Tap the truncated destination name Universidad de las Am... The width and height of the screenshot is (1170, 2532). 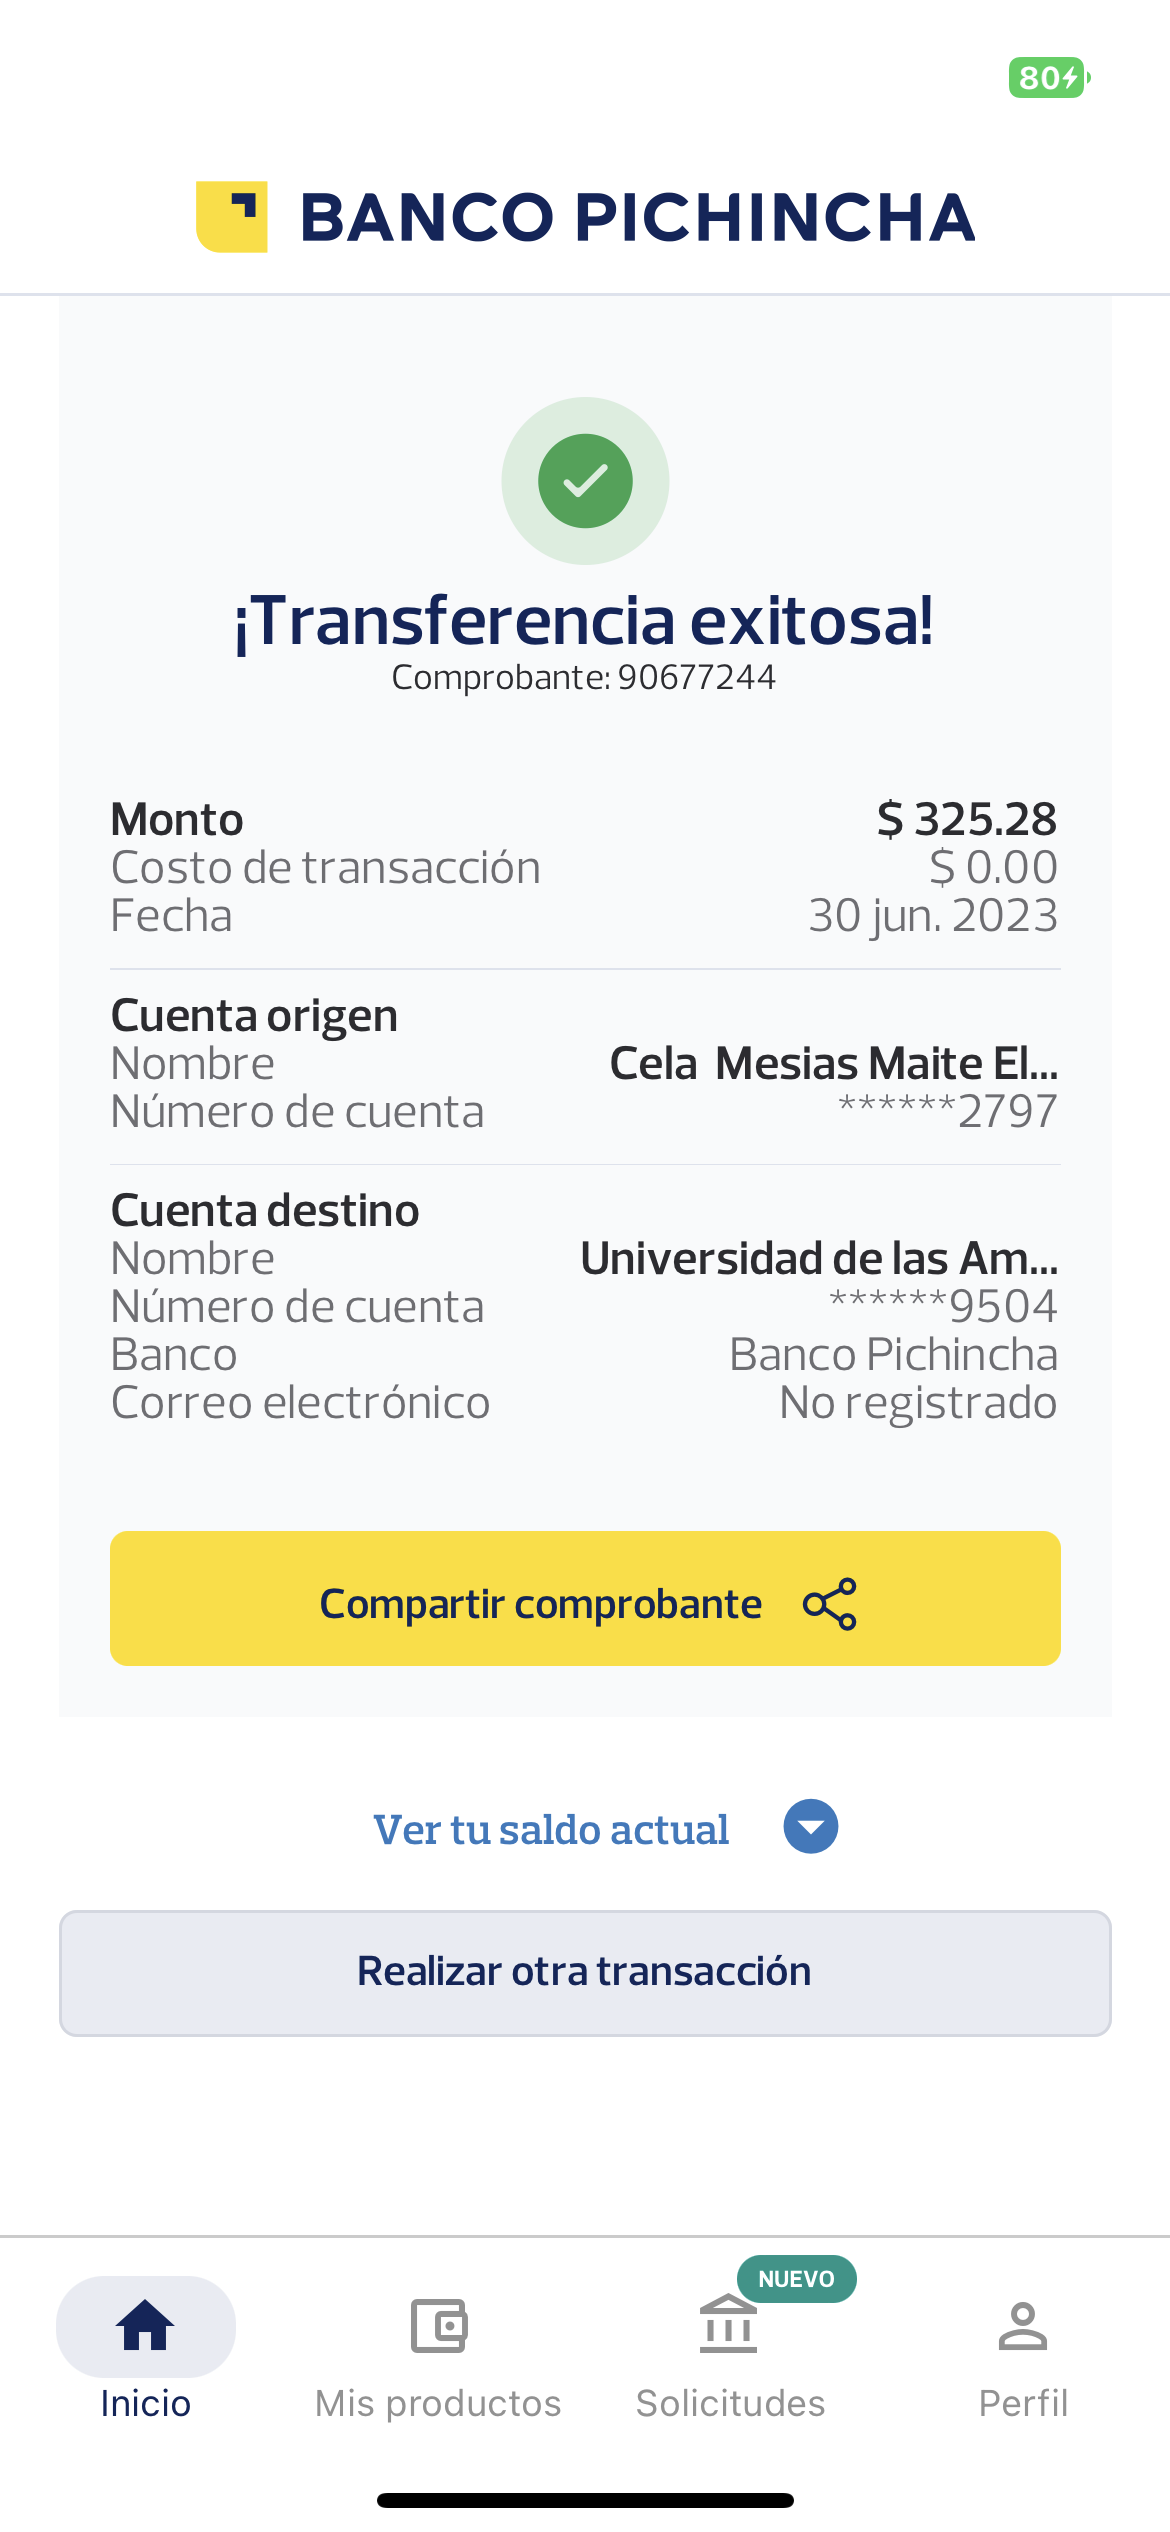(819, 1258)
